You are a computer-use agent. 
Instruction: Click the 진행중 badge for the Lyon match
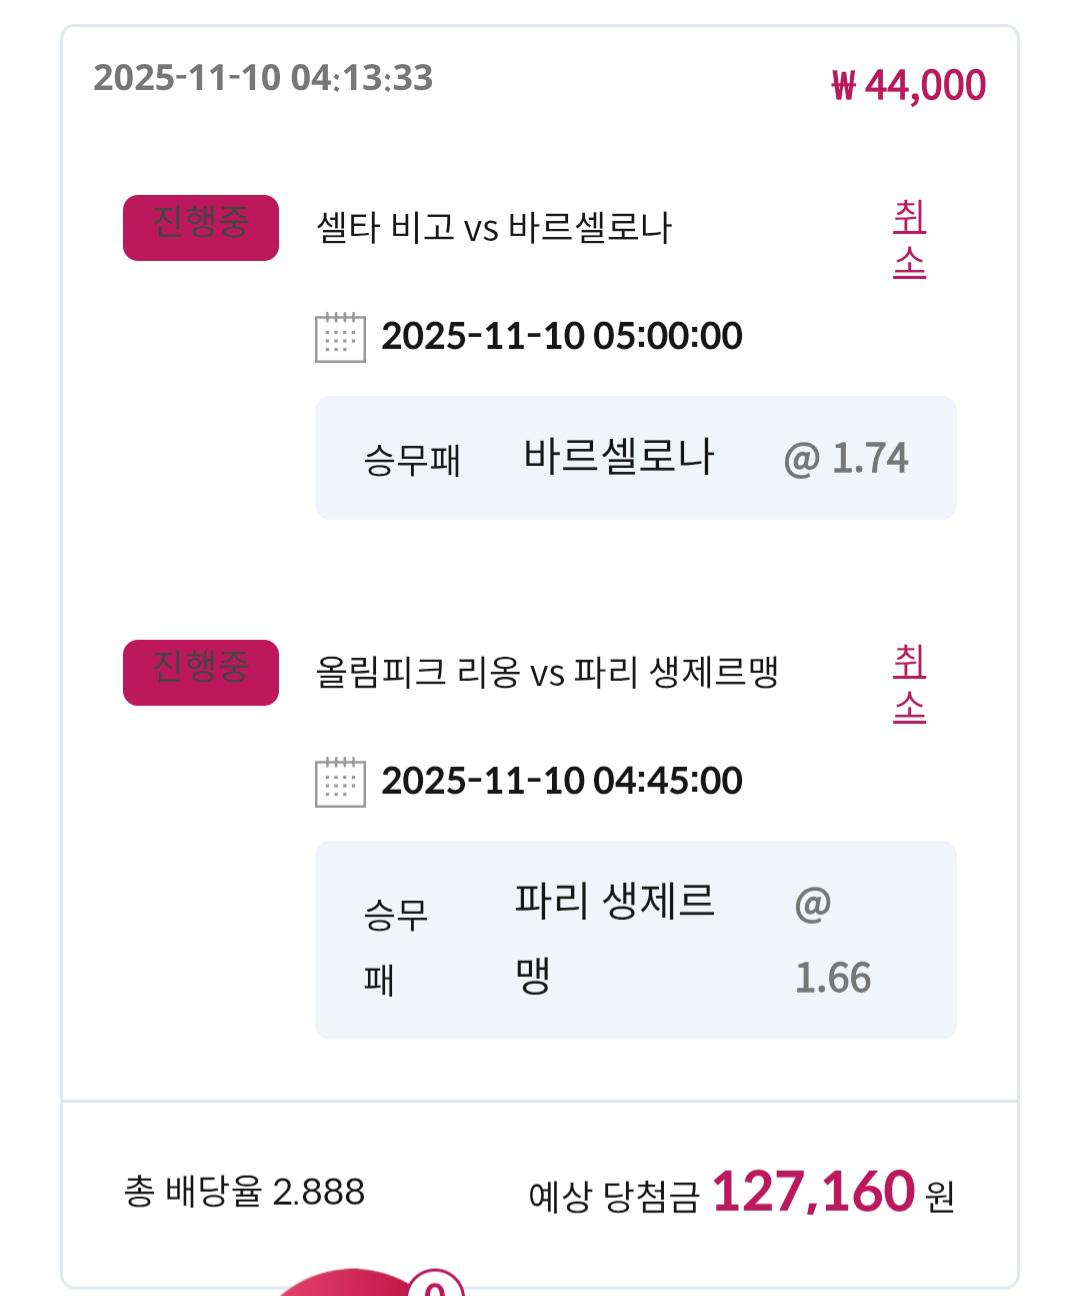pos(201,672)
